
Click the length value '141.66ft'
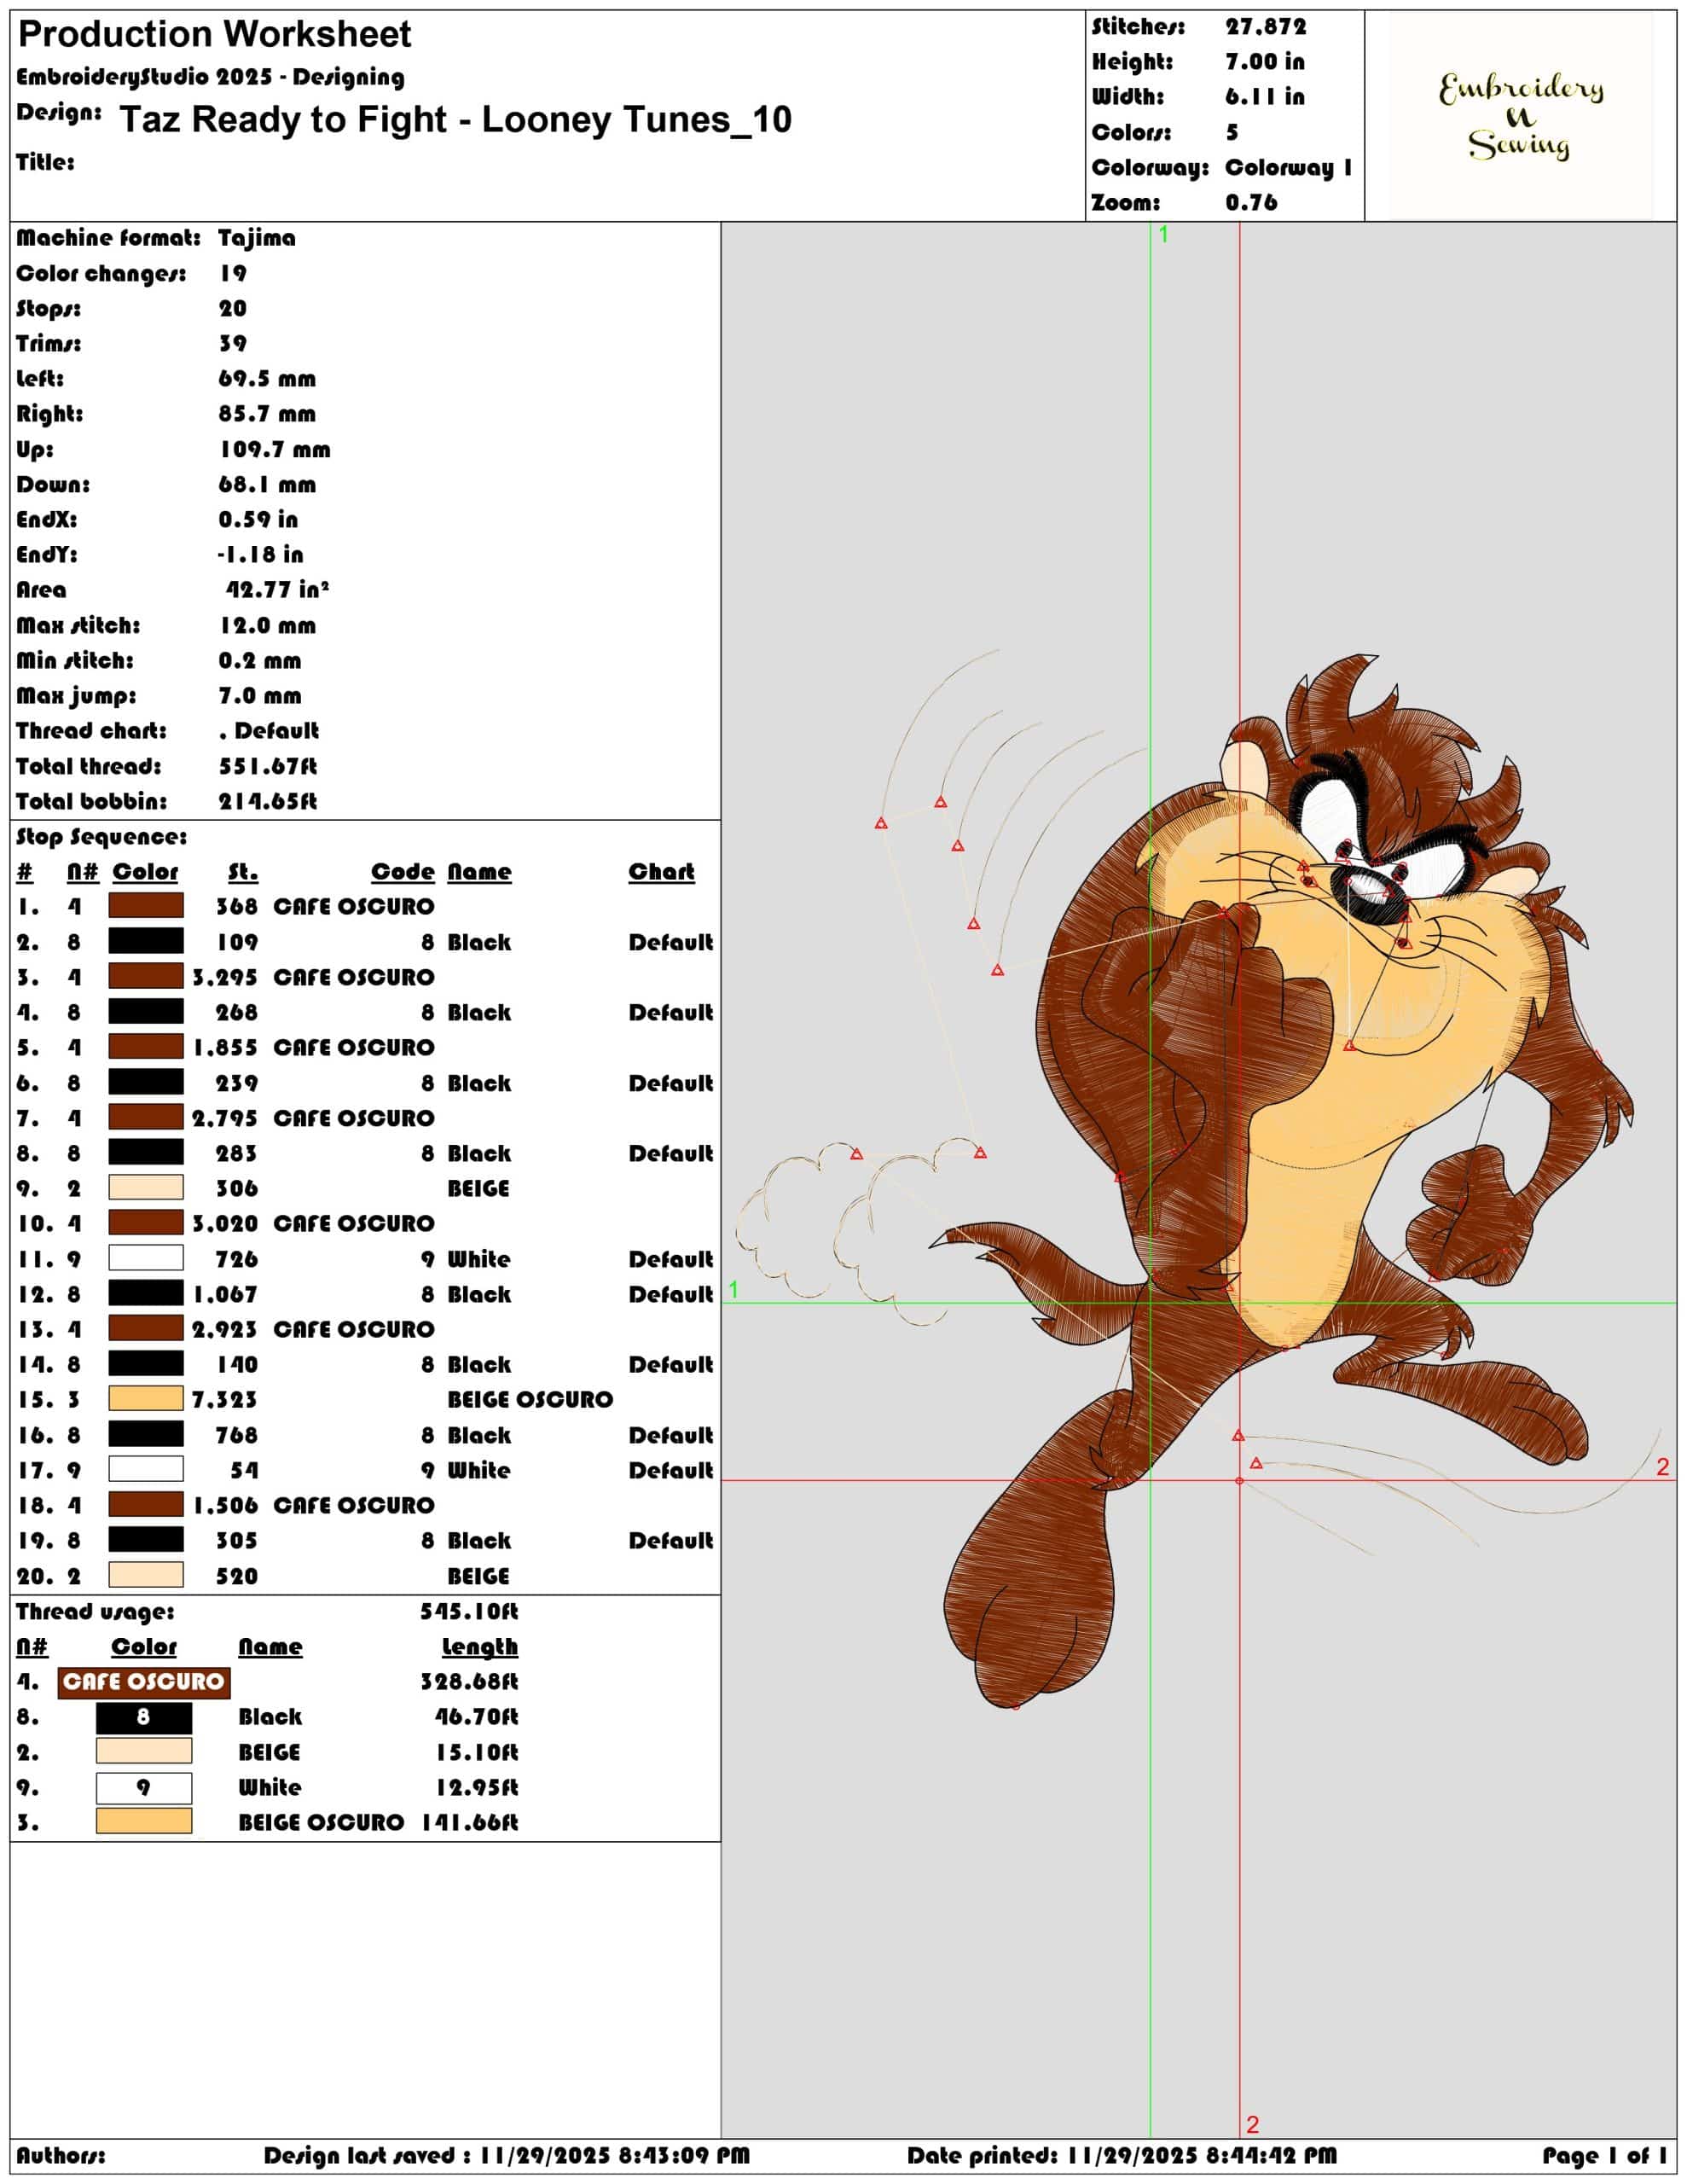[x=470, y=1822]
